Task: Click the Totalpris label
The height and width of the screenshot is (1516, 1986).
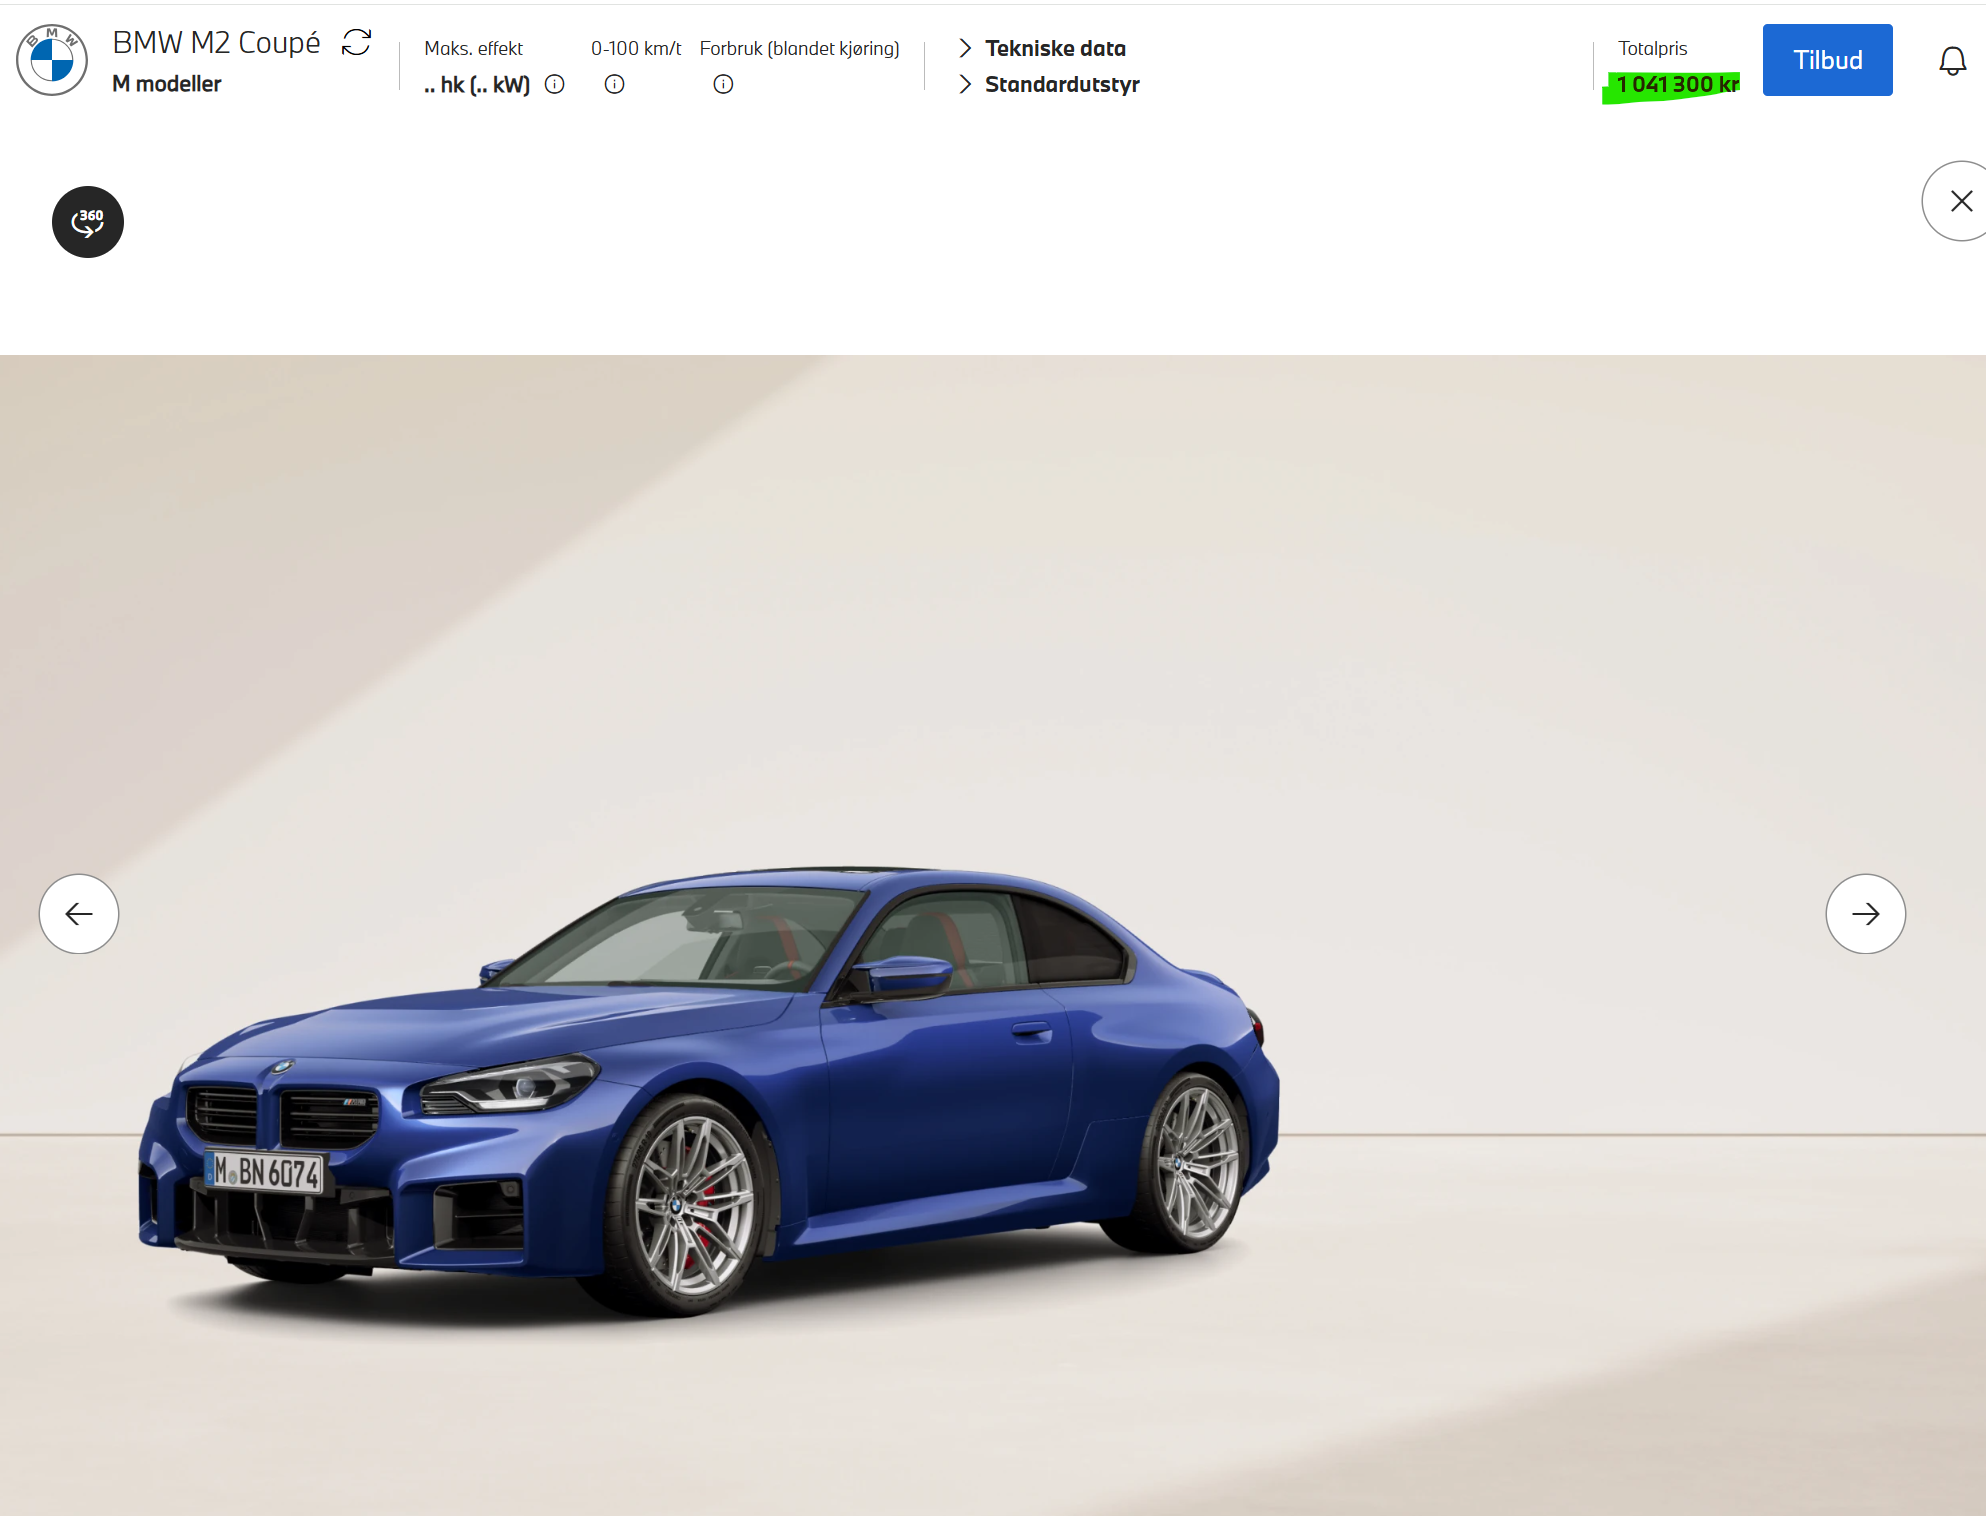Action: (x=1652, y=48)
